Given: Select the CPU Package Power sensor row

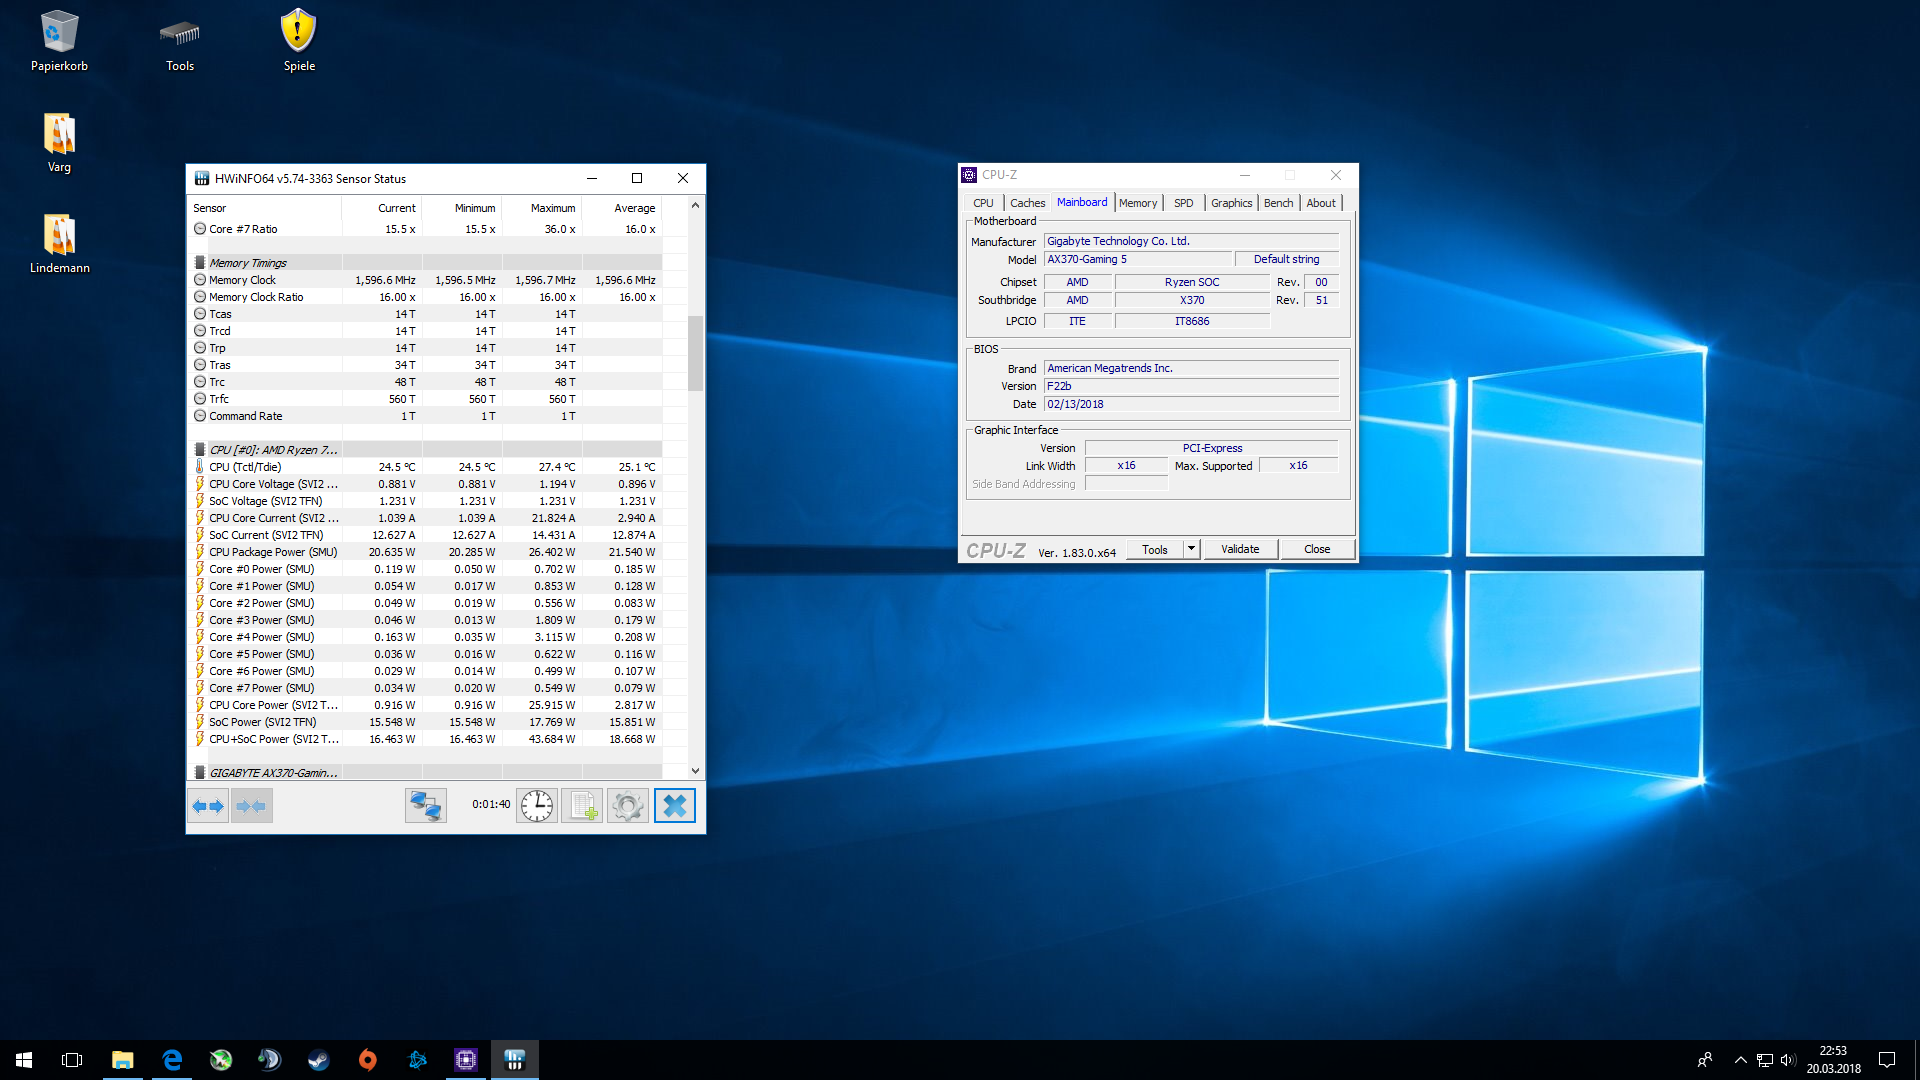Looking at the screenshot, I should (273, 552).
